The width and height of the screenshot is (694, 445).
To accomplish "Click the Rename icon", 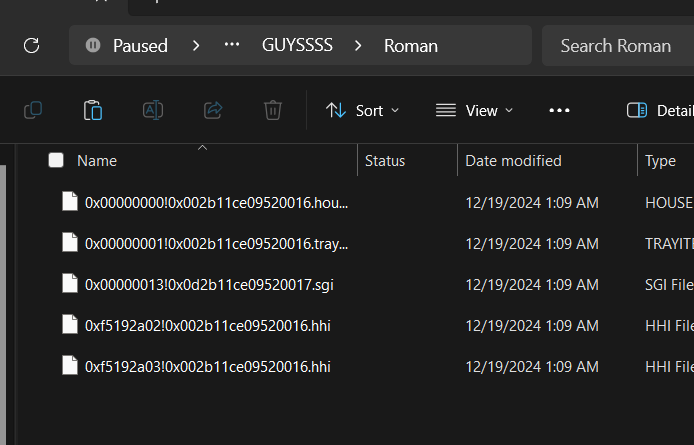I will click(x=153, y=110).
